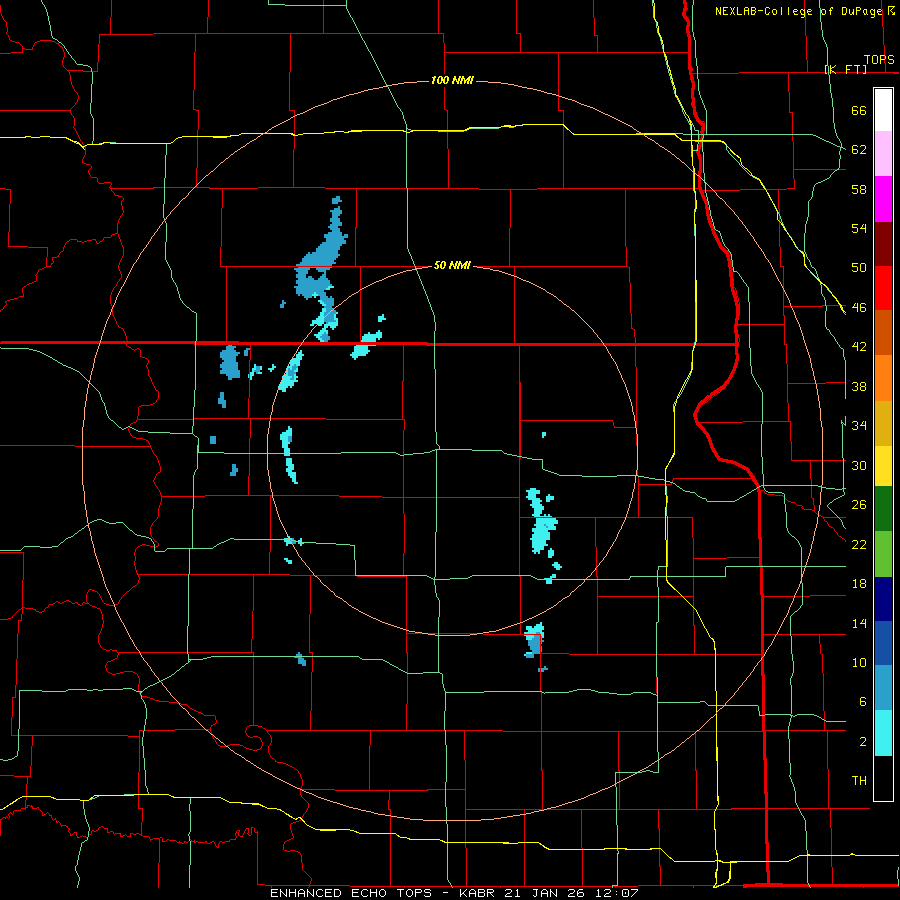This screenshot has width=900, height=900.
Task: Click the 26 legend value
Action: [x=859, y=505]
